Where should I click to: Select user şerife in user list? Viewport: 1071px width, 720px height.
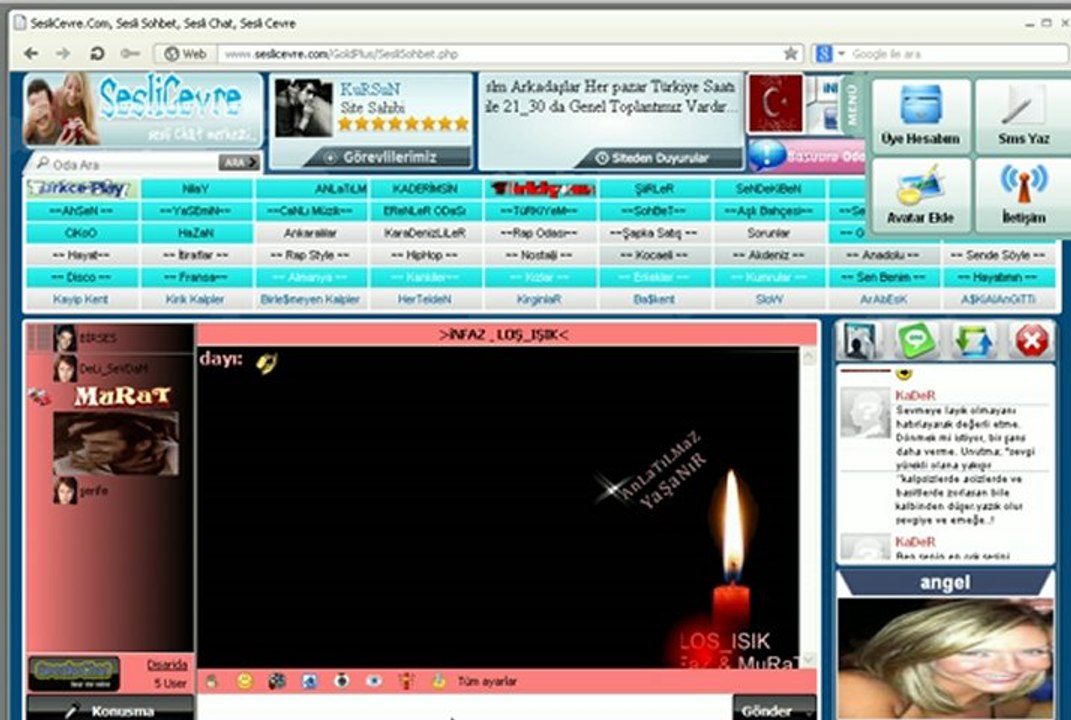pos(94,490)
